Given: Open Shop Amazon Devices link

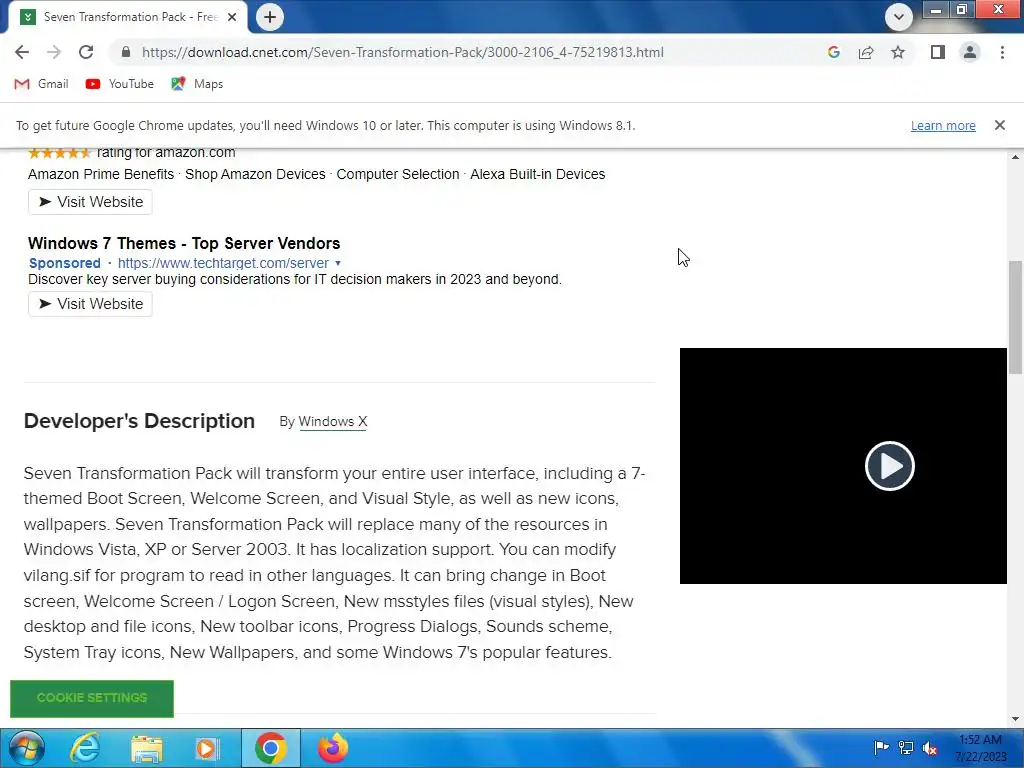Looking at the screenshot, I should (255, 174).
